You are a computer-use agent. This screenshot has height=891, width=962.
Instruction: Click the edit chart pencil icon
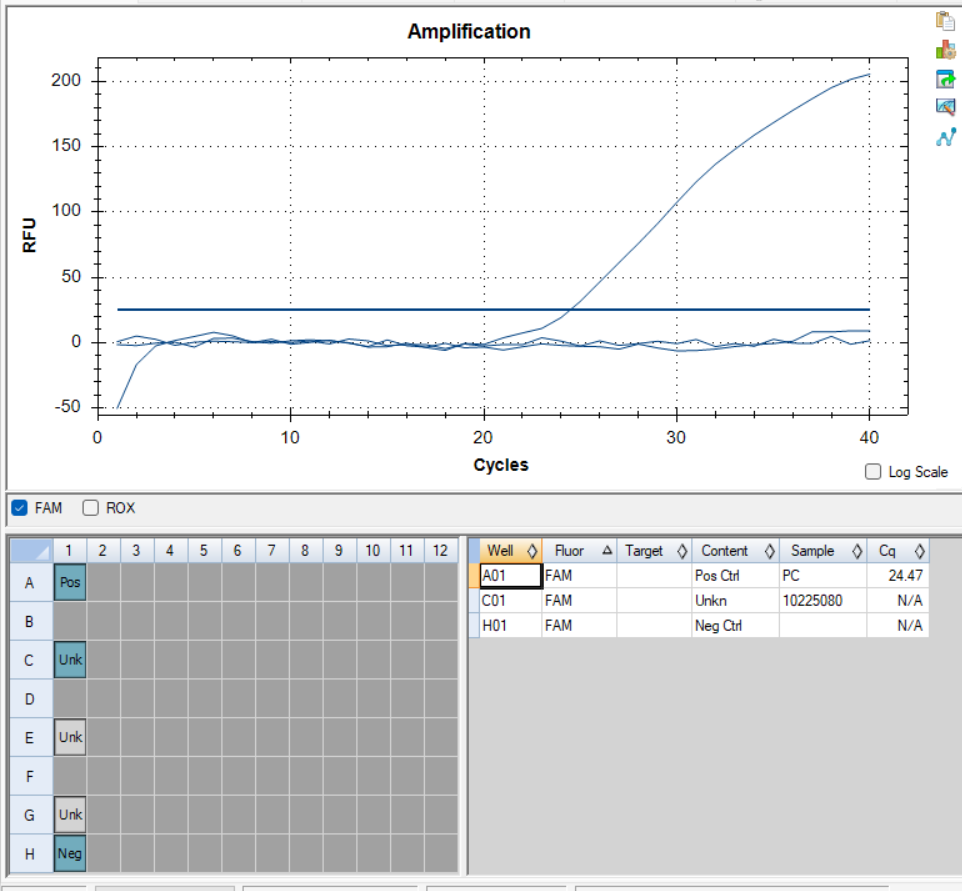(x=944, y=107)
